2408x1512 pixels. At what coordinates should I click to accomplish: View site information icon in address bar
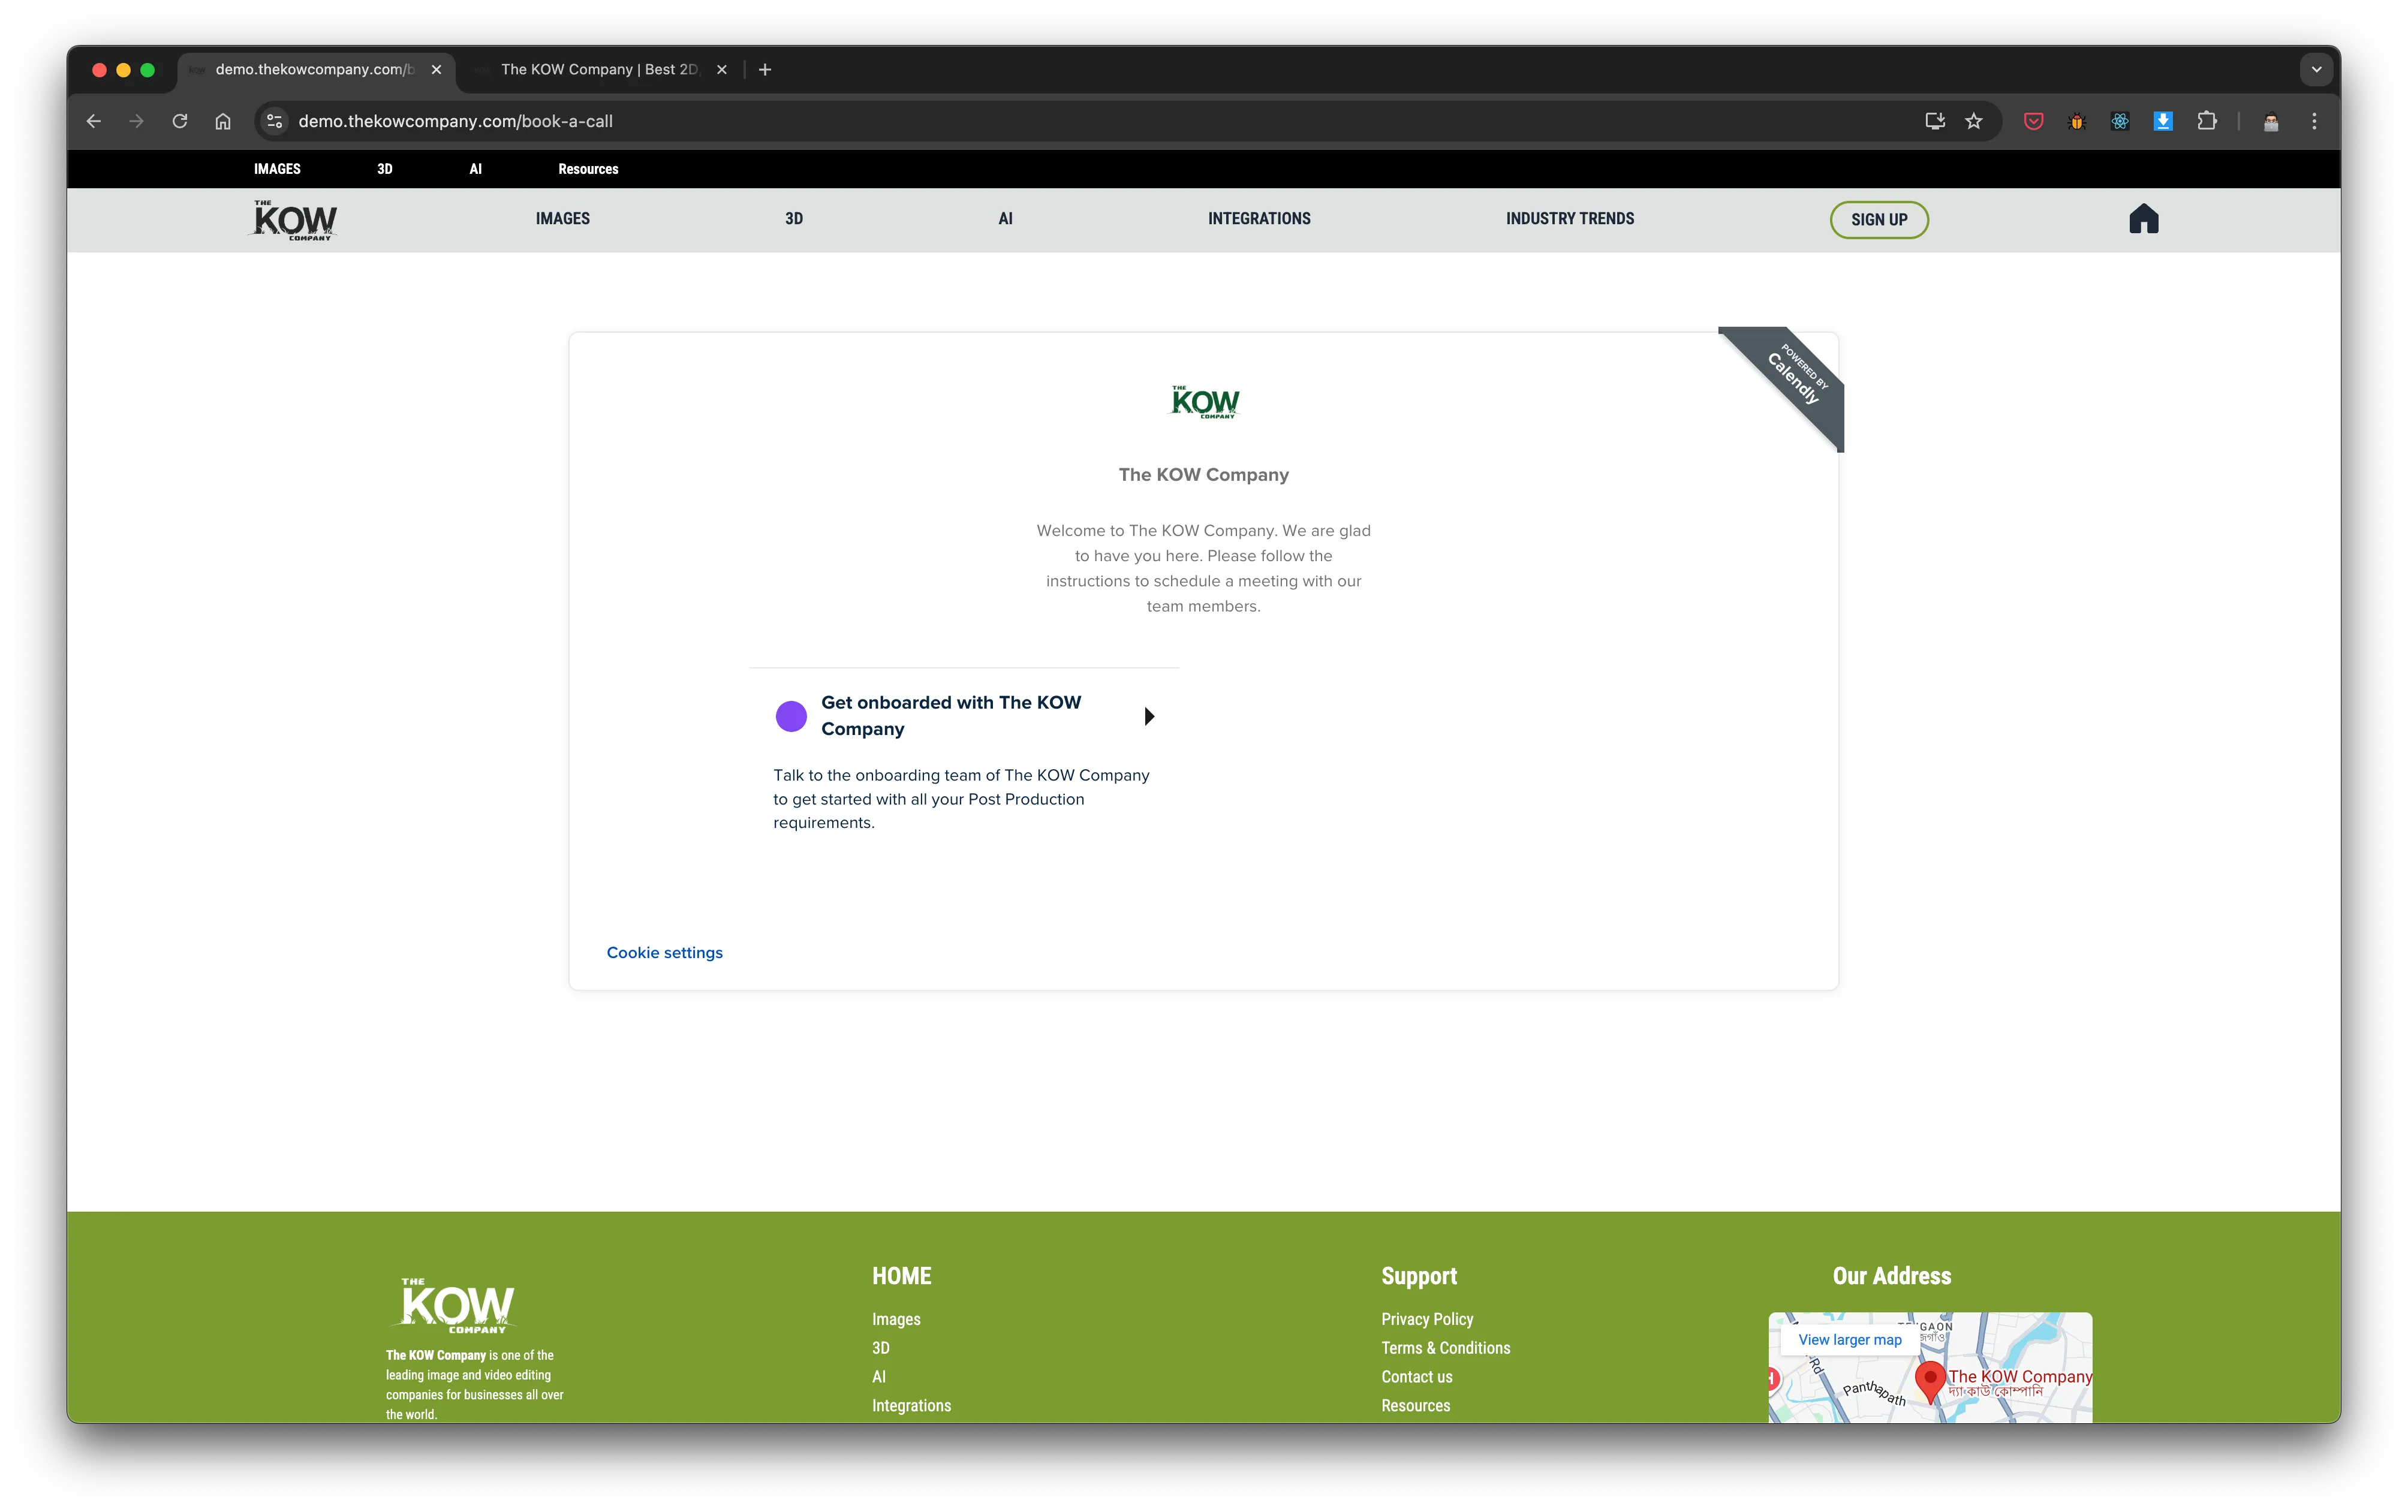(x=274, y=121)
